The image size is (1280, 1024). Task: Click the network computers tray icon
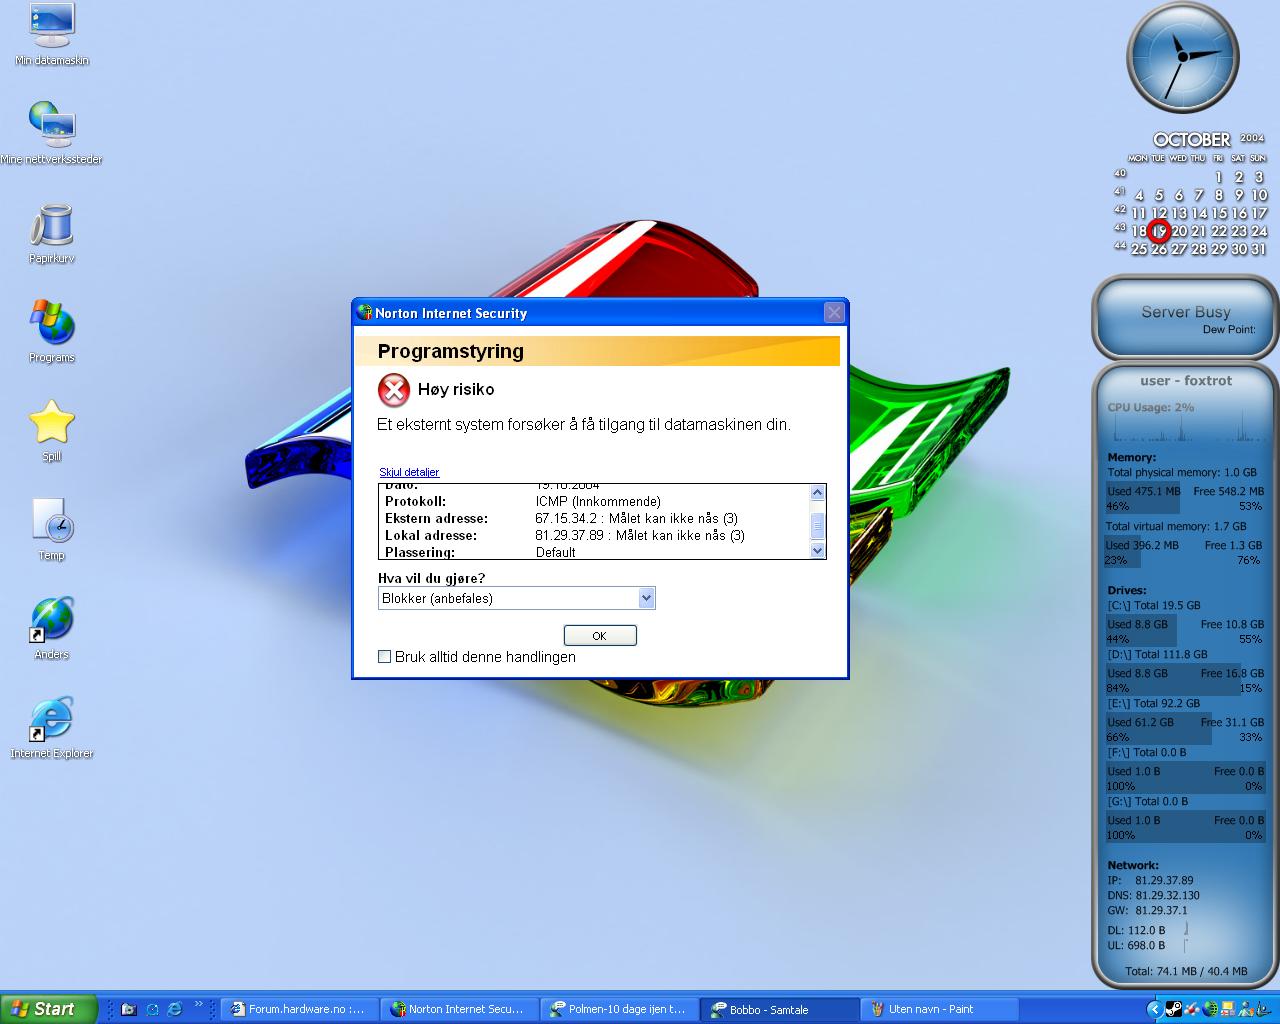(1227, 1009)
